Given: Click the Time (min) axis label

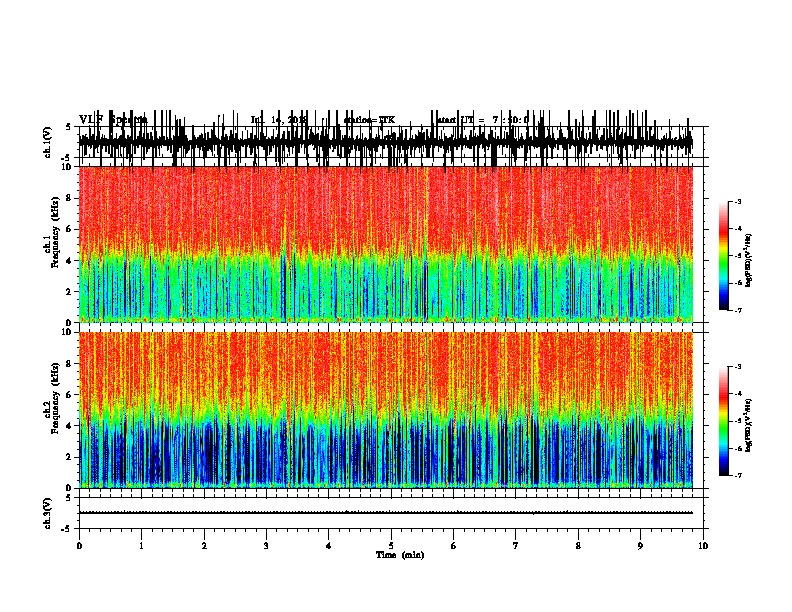Looking at the screenshot, I should click(400, 555).
